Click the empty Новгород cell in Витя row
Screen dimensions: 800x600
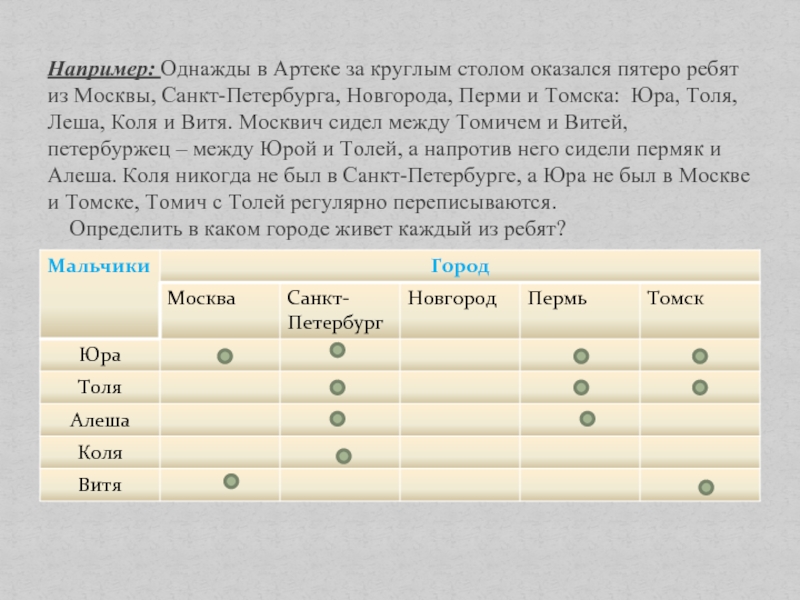tap(460, 485)
